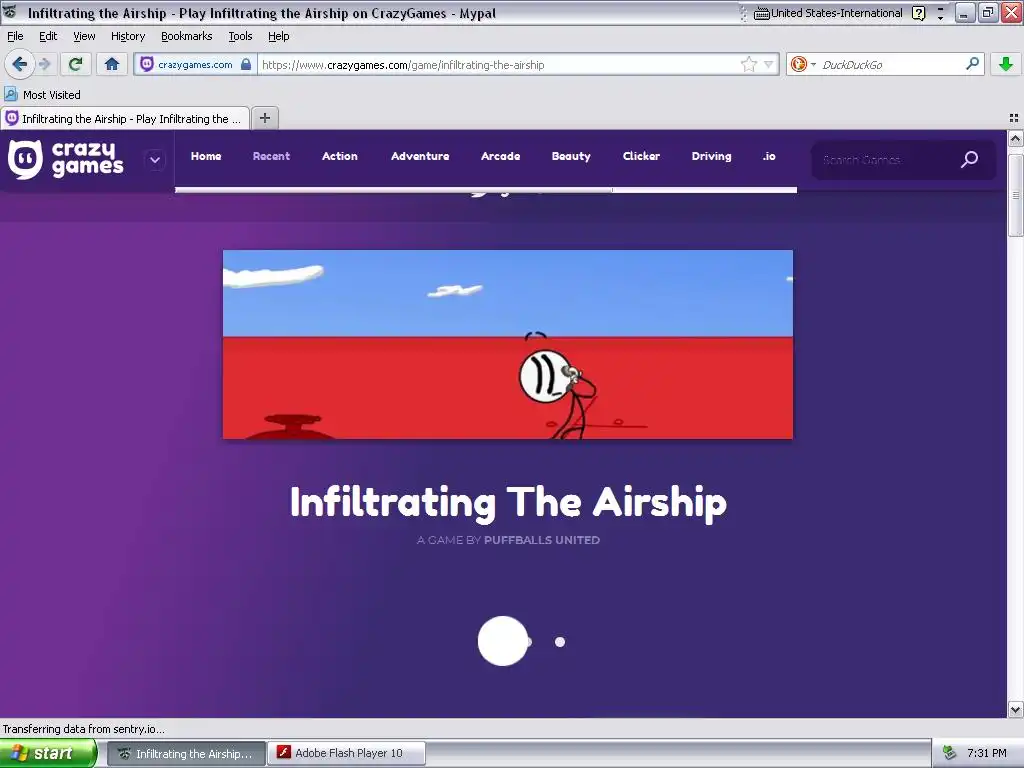This screenshot has height=768, width=1024.
Task: Click the 'Infiltrating The Airship' heading
Action: click(x=508, y=503)
